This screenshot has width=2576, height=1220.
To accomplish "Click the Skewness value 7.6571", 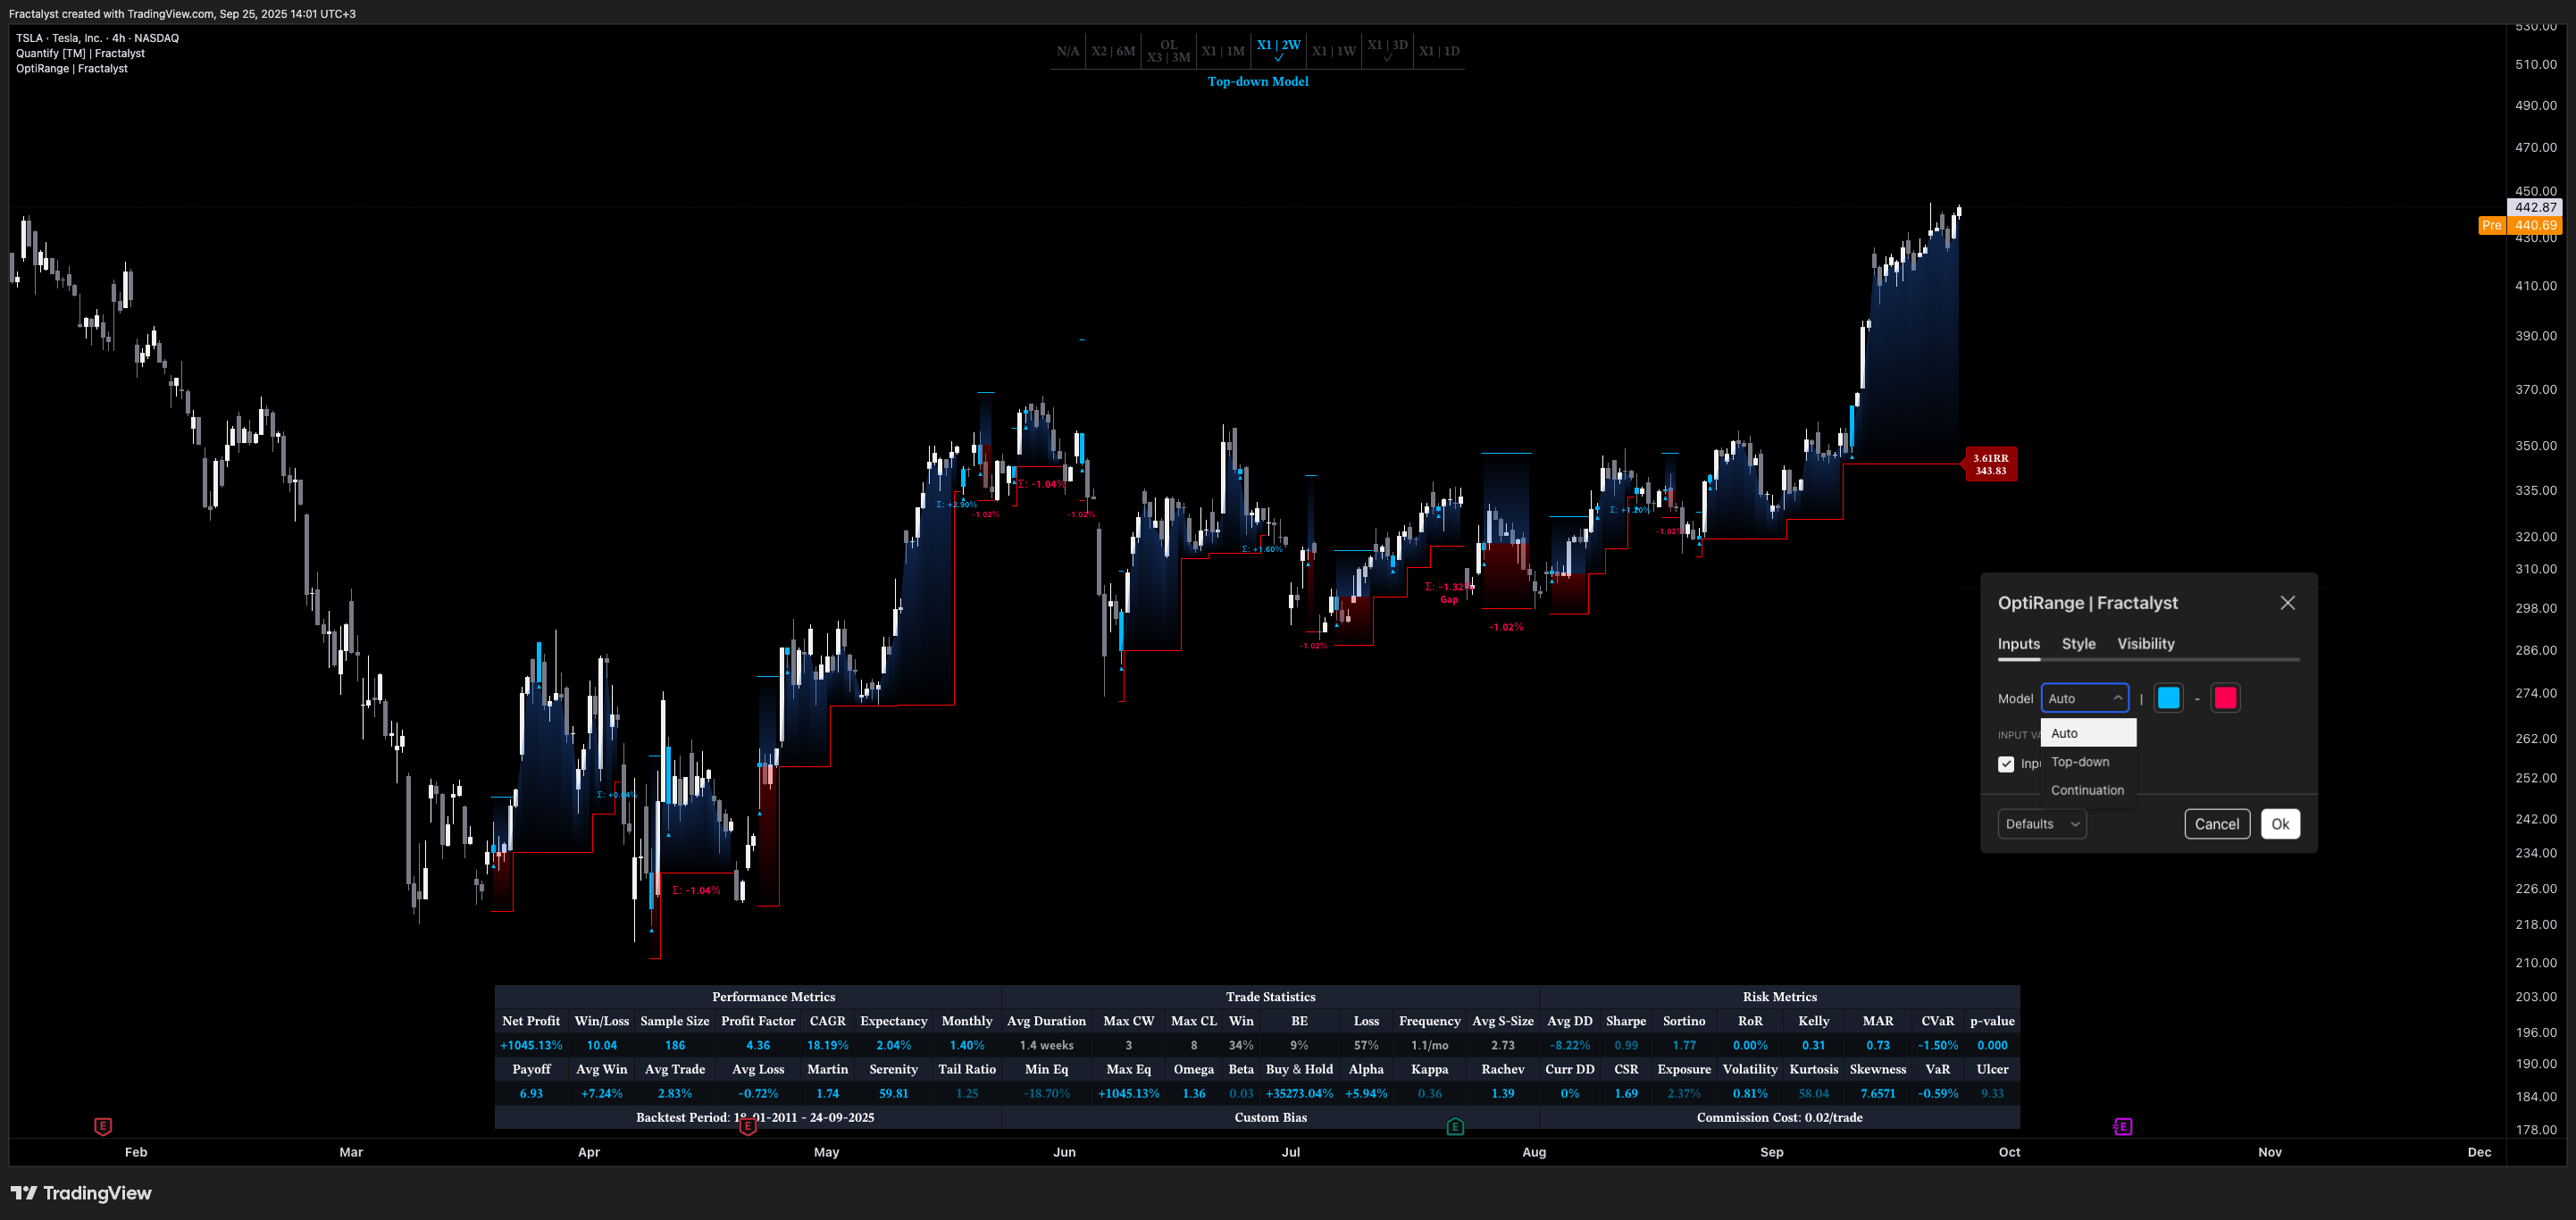I will click(1877, 1093).
